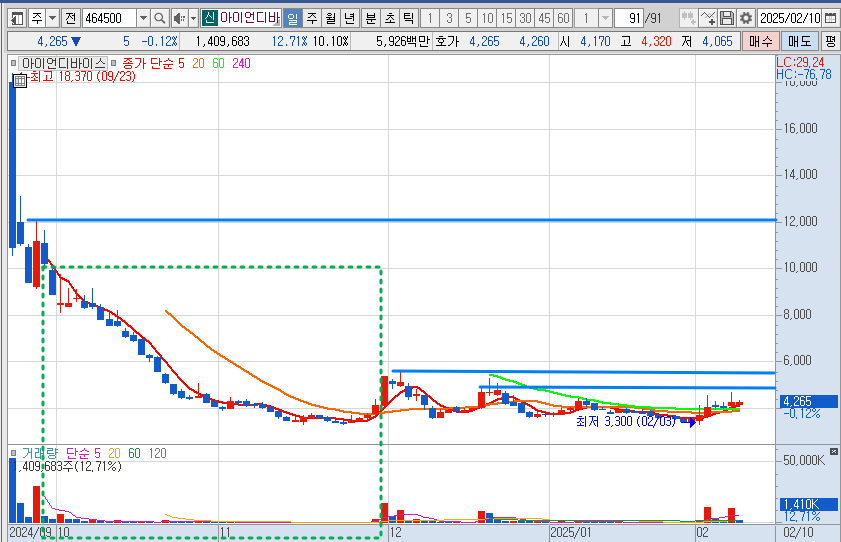Click the 최저 3,300 (02/03) annotation

626,421
